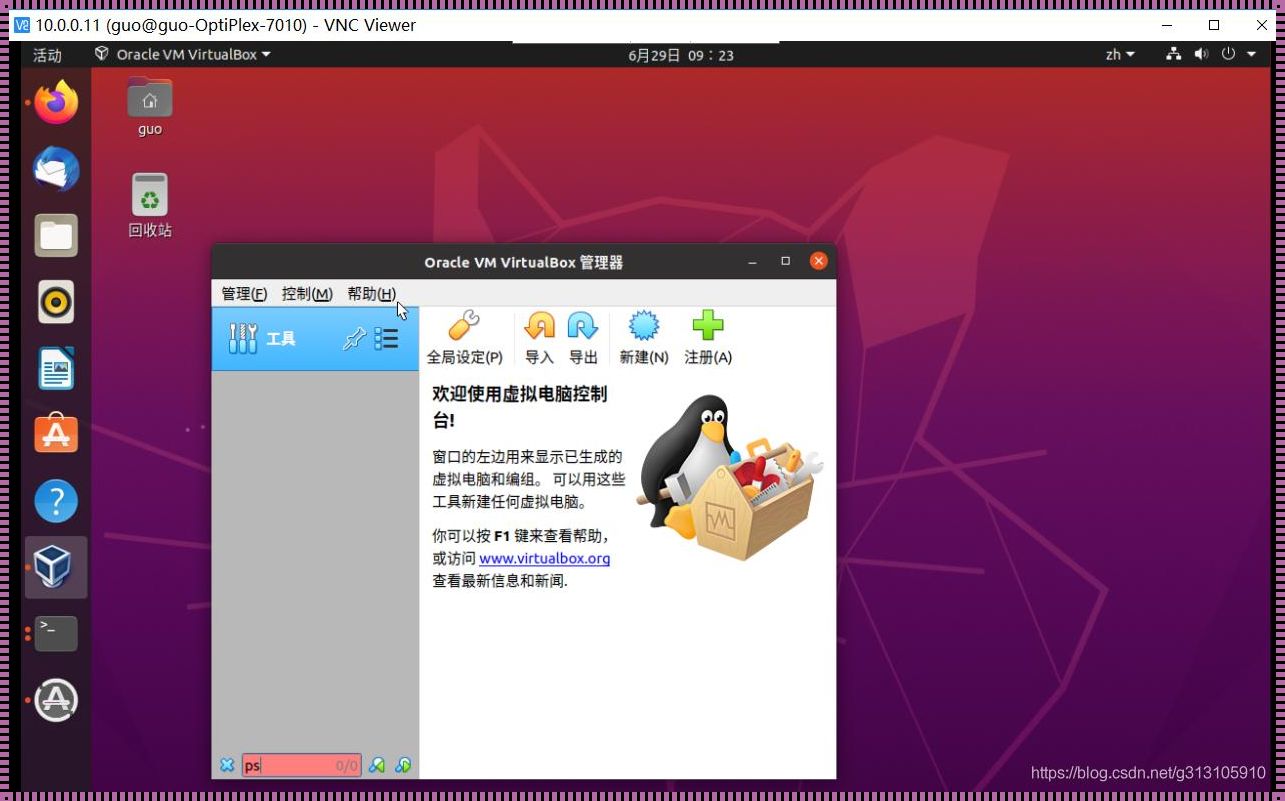The width and height of the screenshot is (1285, 801).
Task: Click the search field containing ps
Action: pos(301,765)
